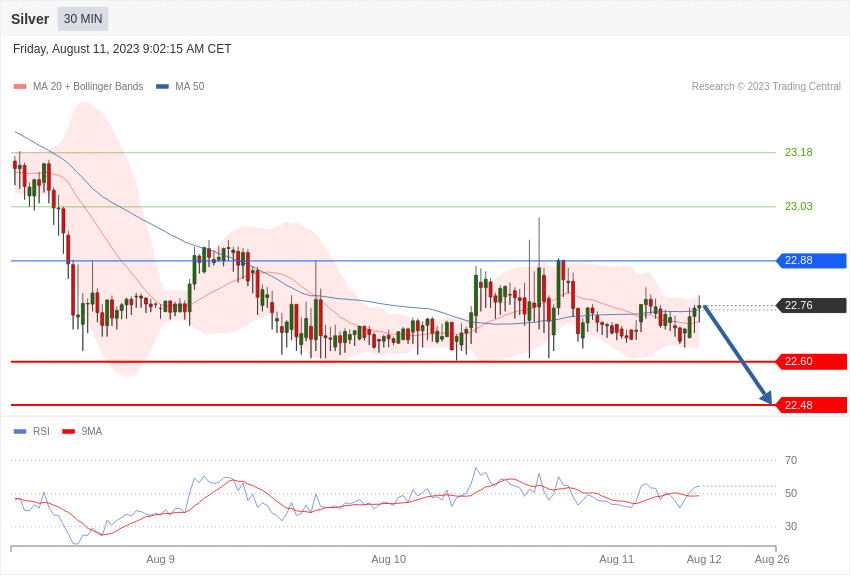
Task: Click the 23.03 resistance level label
Action: point(799,206)
